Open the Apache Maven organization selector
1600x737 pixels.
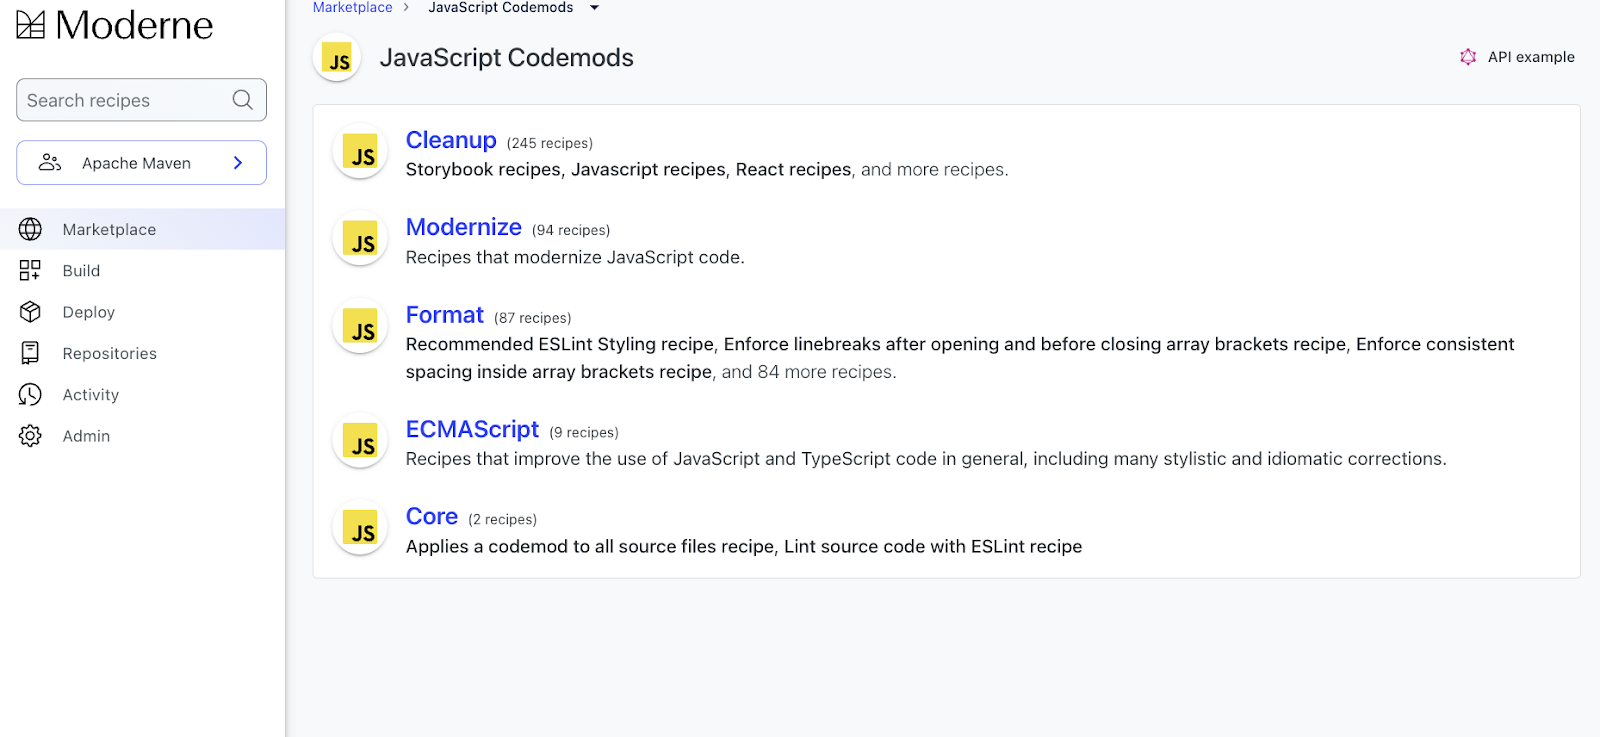(x=141, y=163)
